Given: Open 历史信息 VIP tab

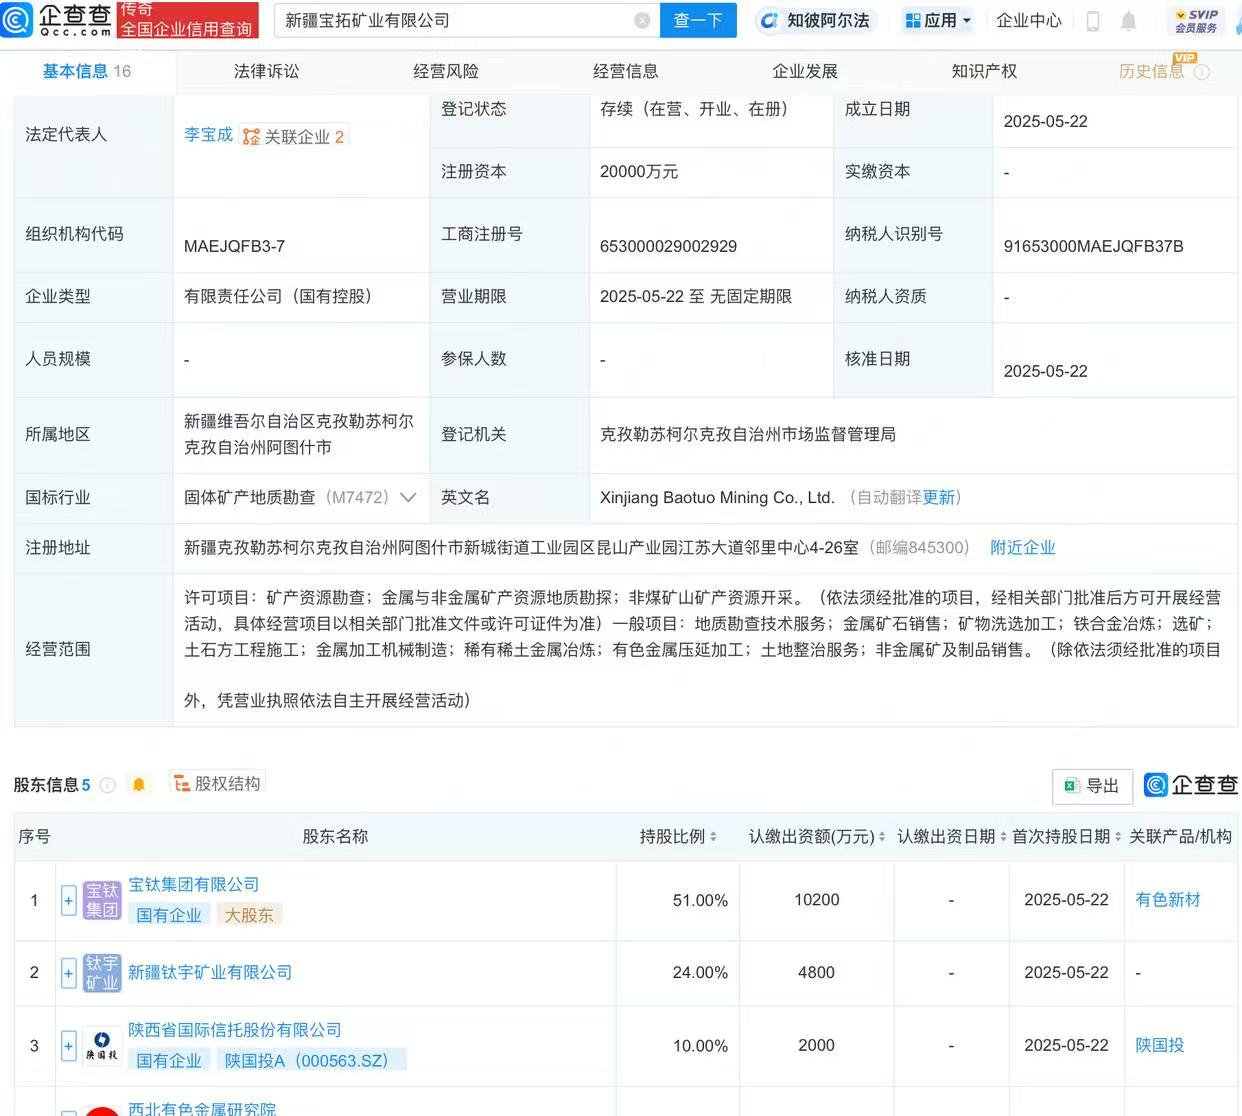Looking at the screenshot, I should (x=1151, y=71).
